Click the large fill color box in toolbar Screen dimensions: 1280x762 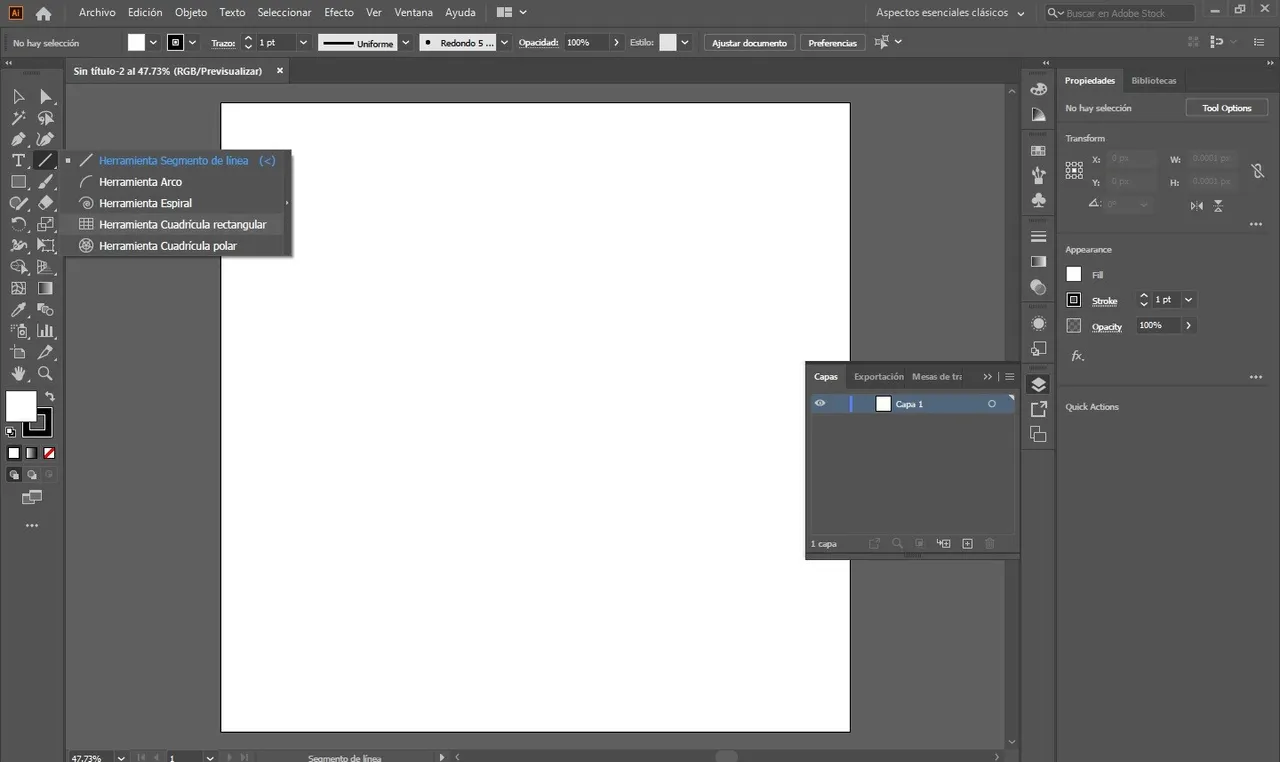[21, 406]
